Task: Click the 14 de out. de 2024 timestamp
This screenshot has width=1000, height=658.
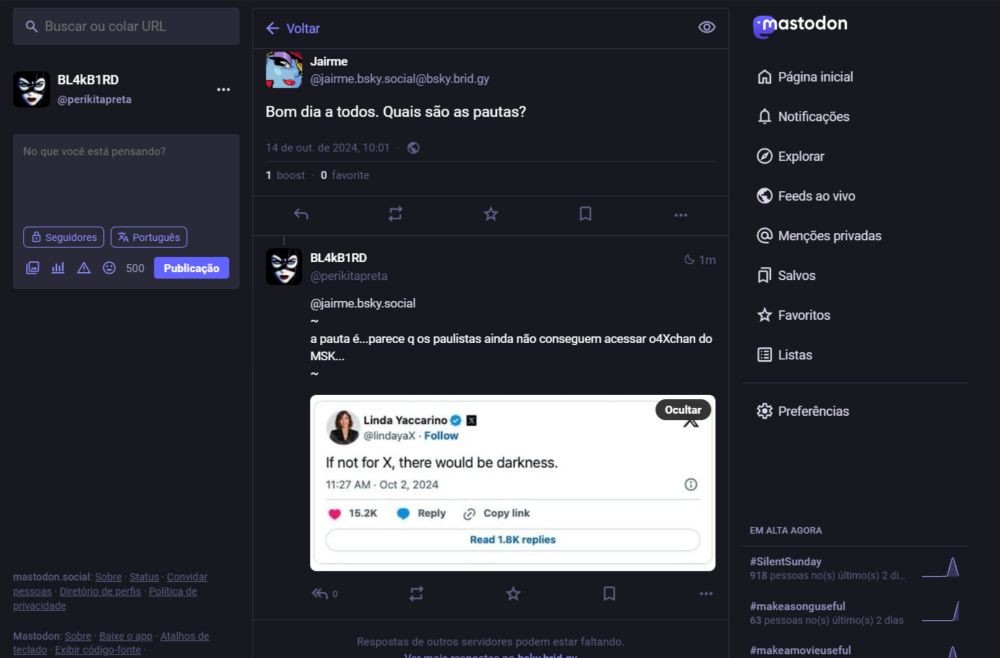Action: 327,148
